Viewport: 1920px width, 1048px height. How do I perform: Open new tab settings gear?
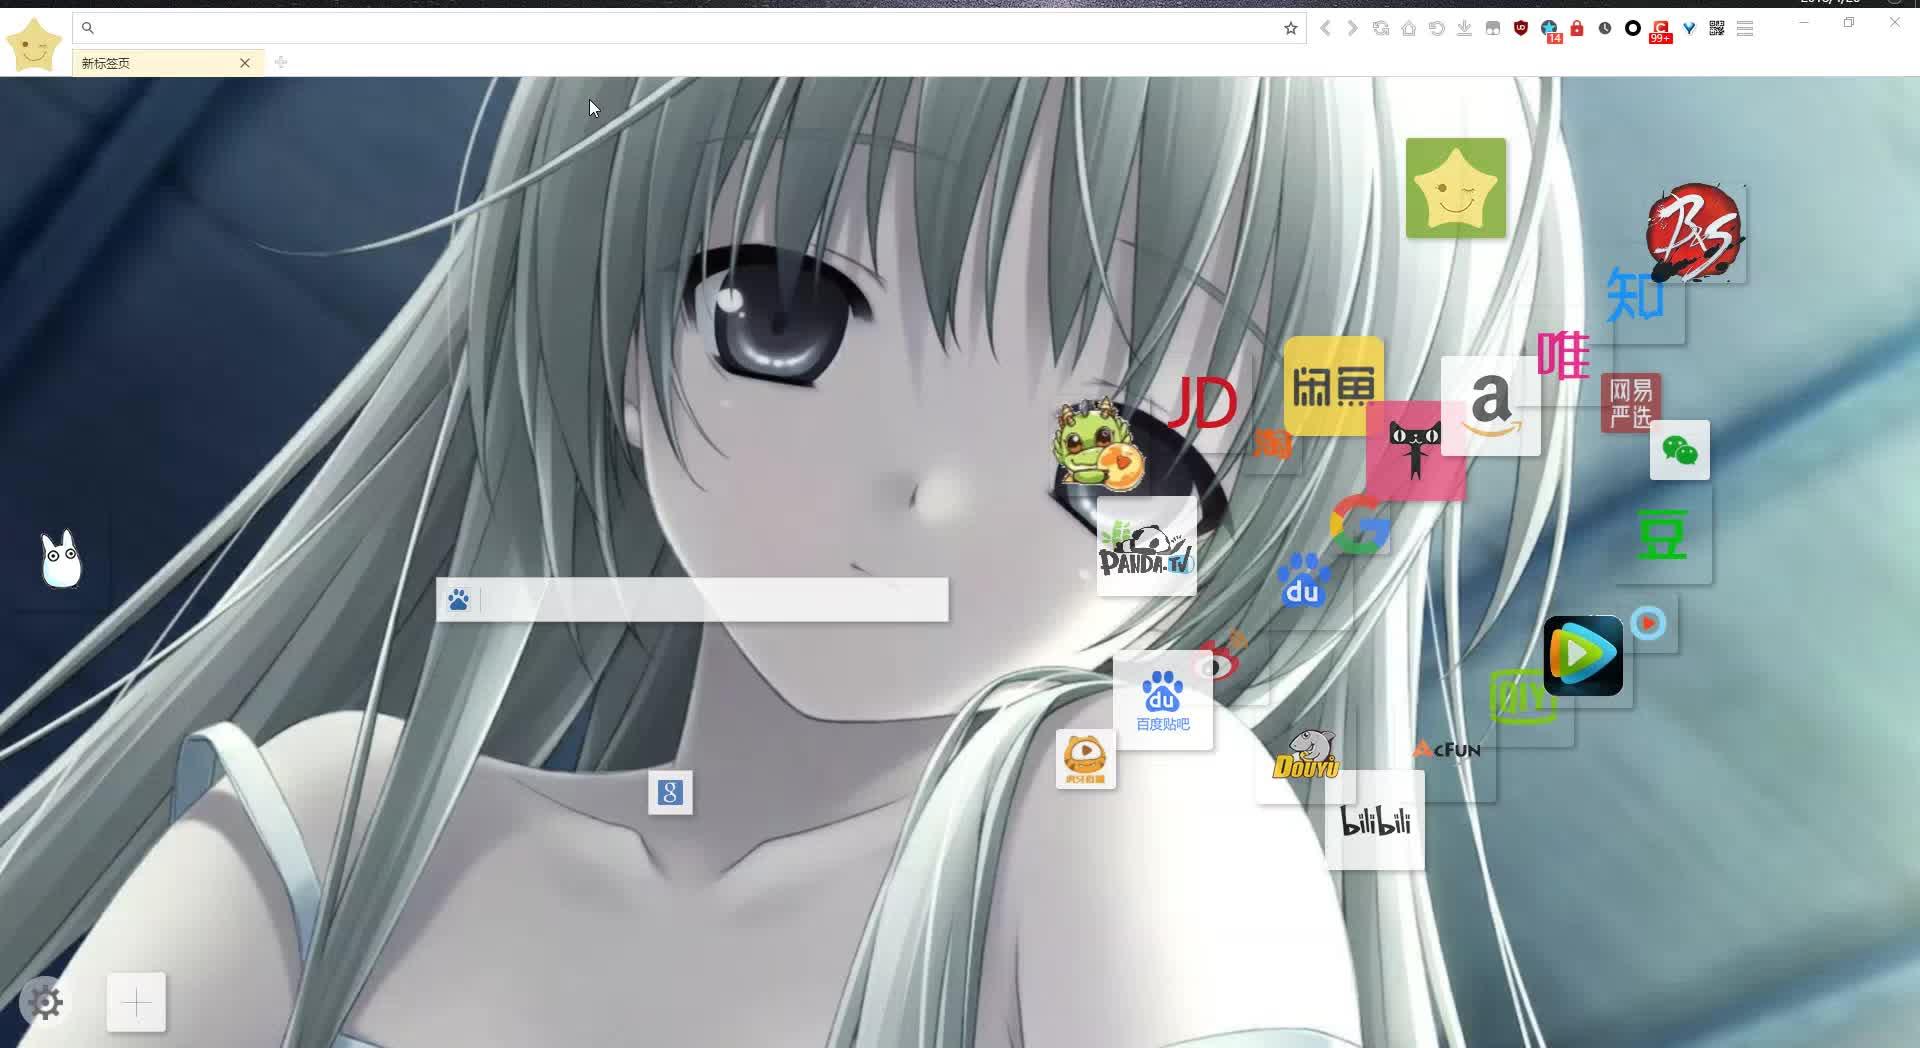click(x=45, y=1002)
